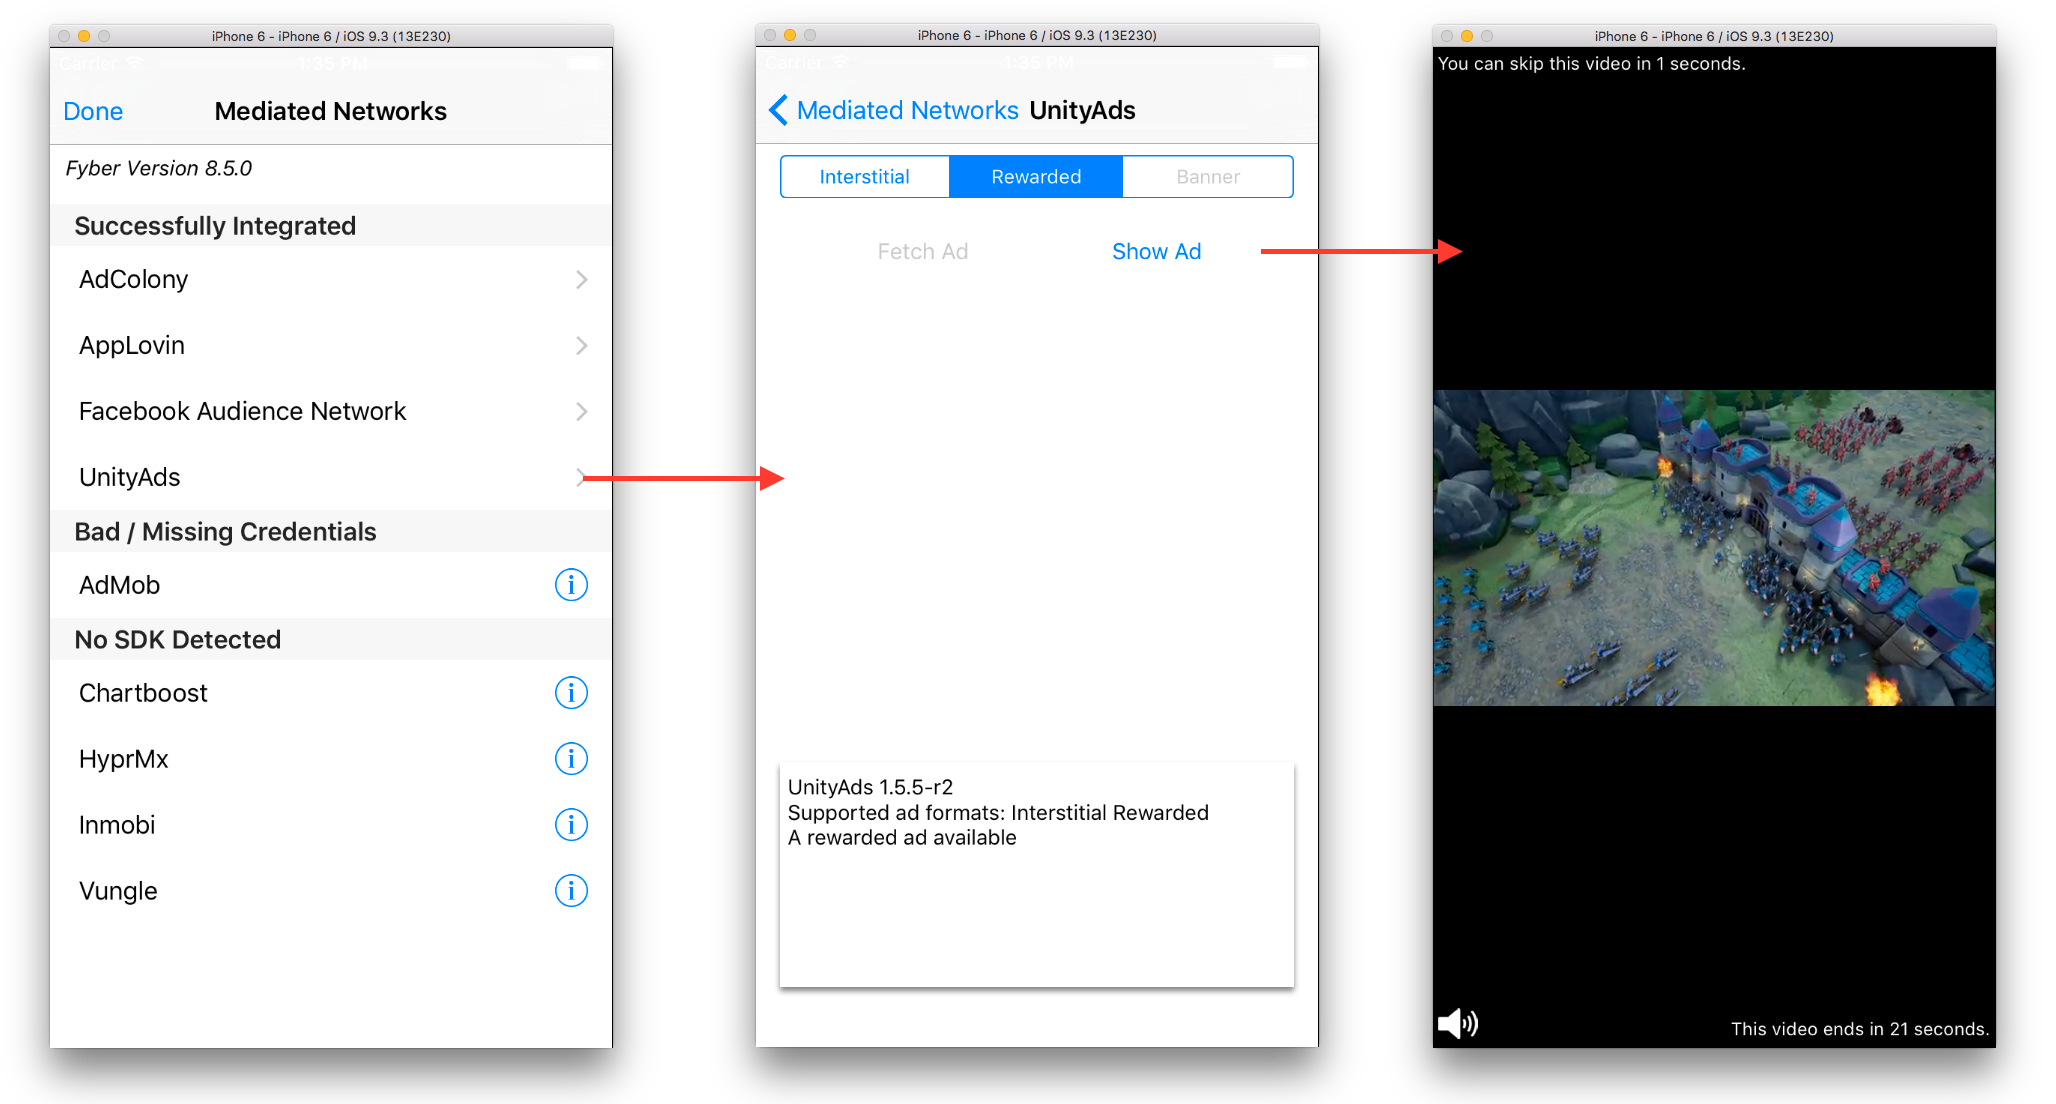Tap the info icon next to Inmobi
This screenshot has height=1104, width=2056.
tap(571, 825)
